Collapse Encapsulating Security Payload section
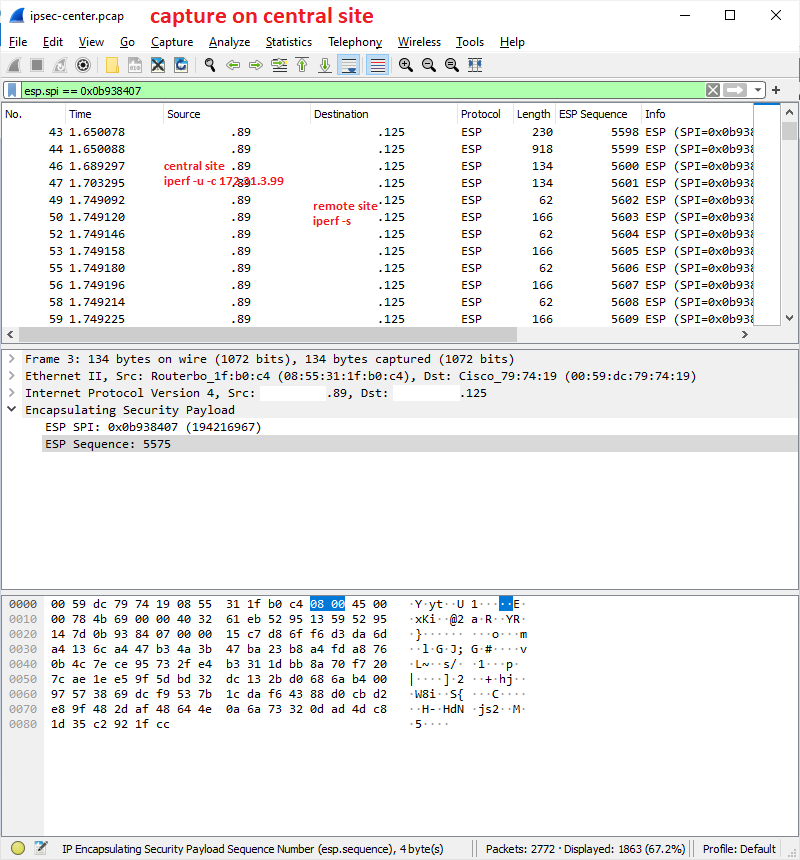 coord(12,410)
